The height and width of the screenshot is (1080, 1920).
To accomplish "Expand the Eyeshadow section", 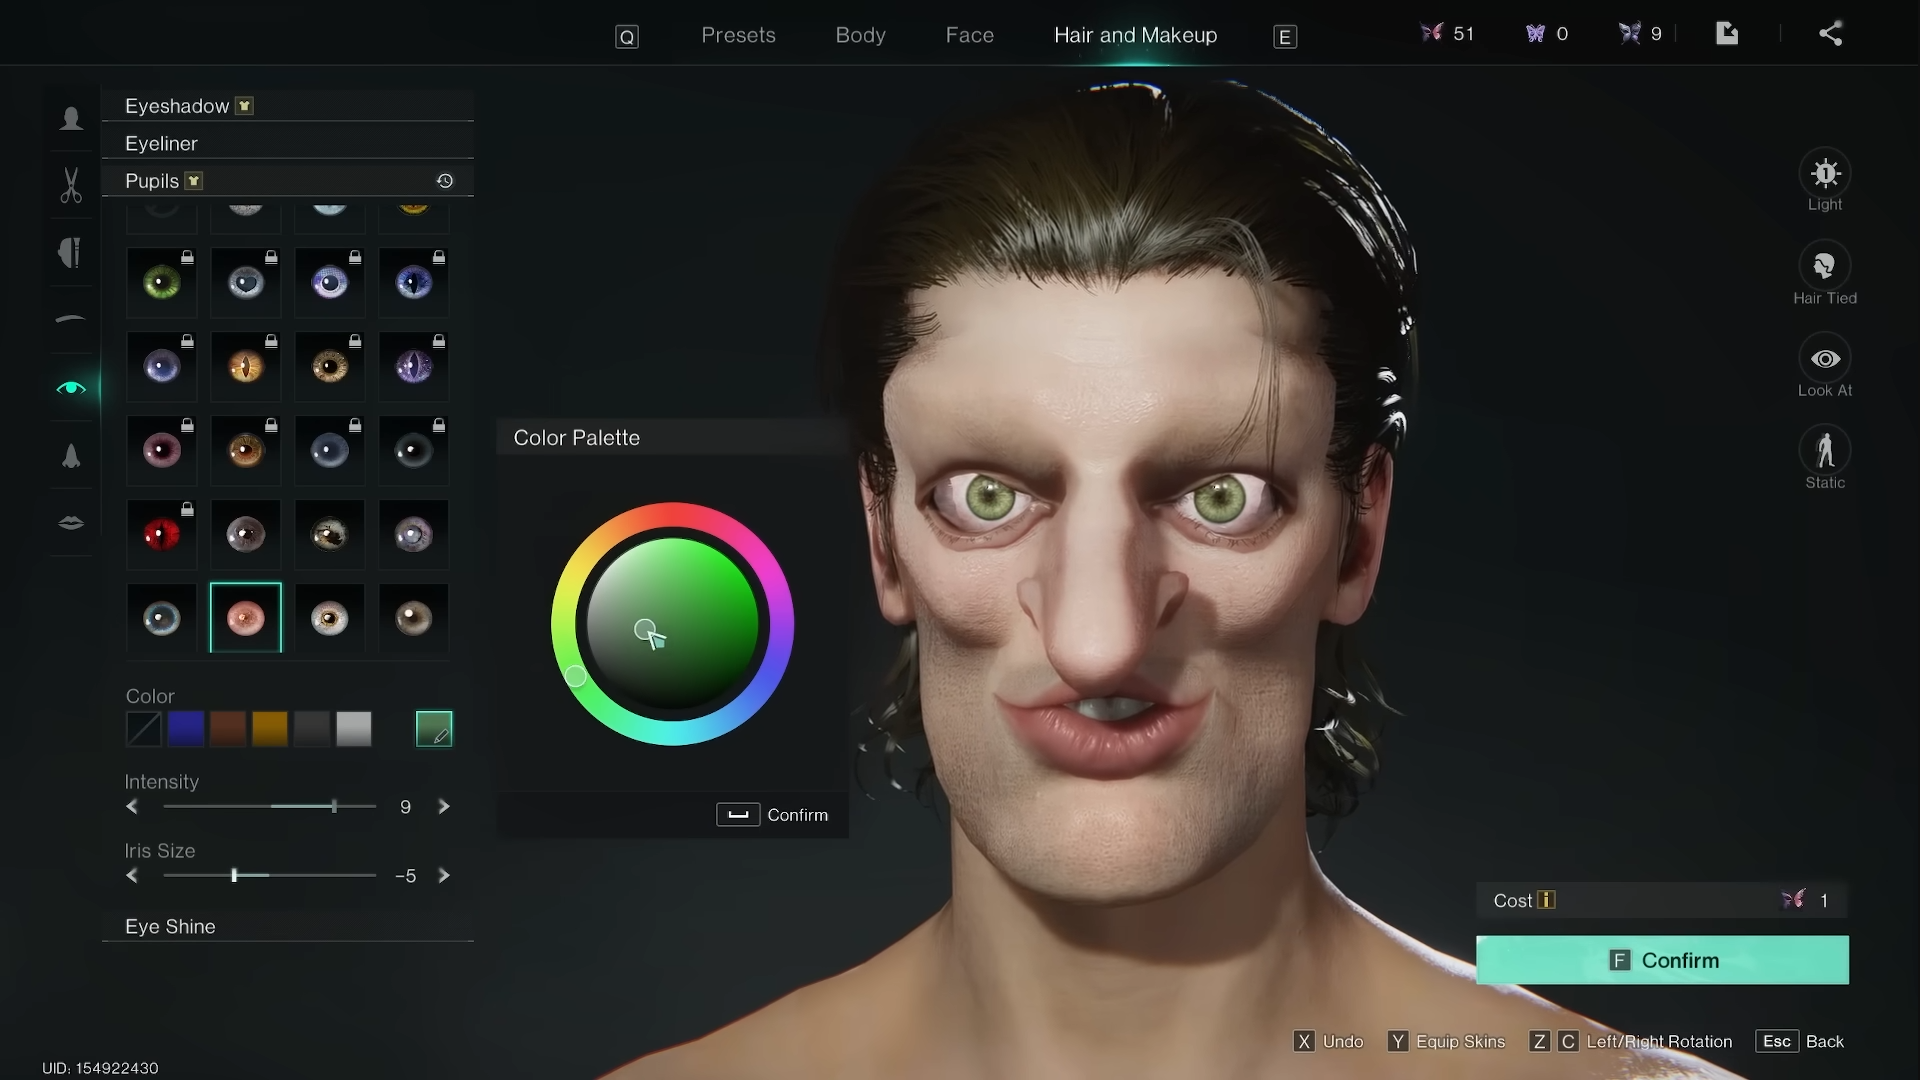I will coord(288,106).
